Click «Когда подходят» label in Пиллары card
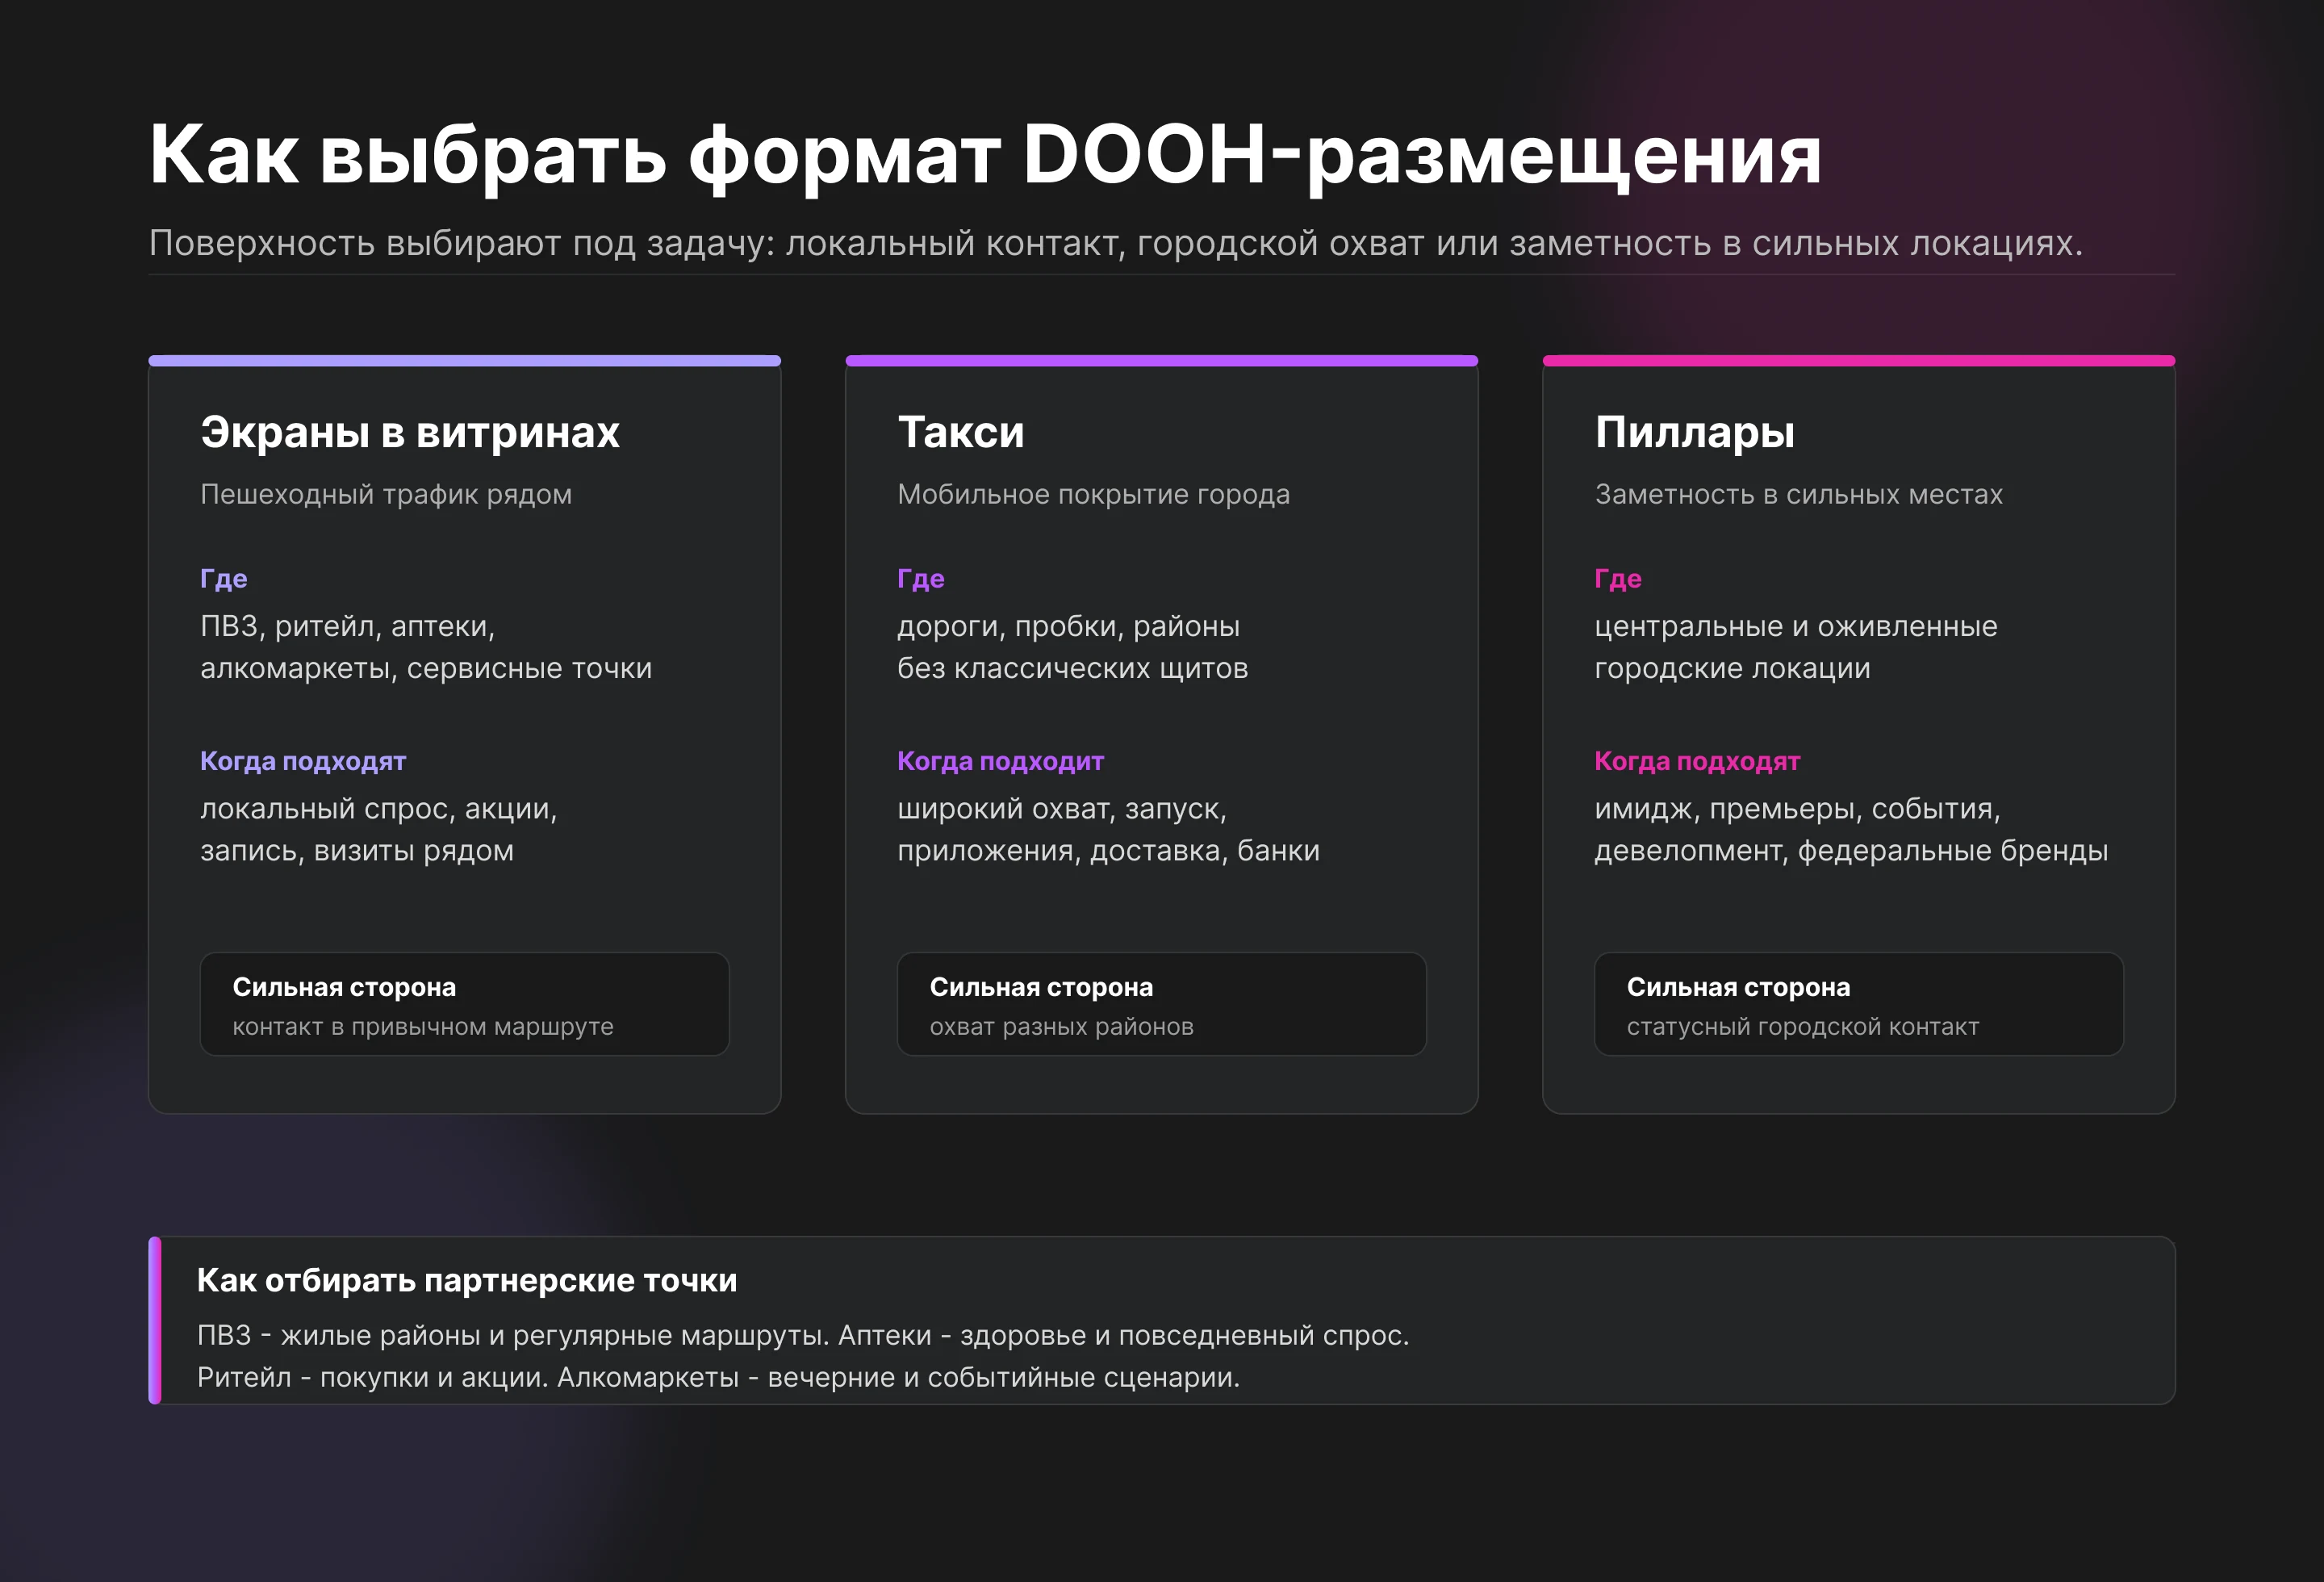The height and width of the screenshot is (1582, 2324). pos(1697,762)
